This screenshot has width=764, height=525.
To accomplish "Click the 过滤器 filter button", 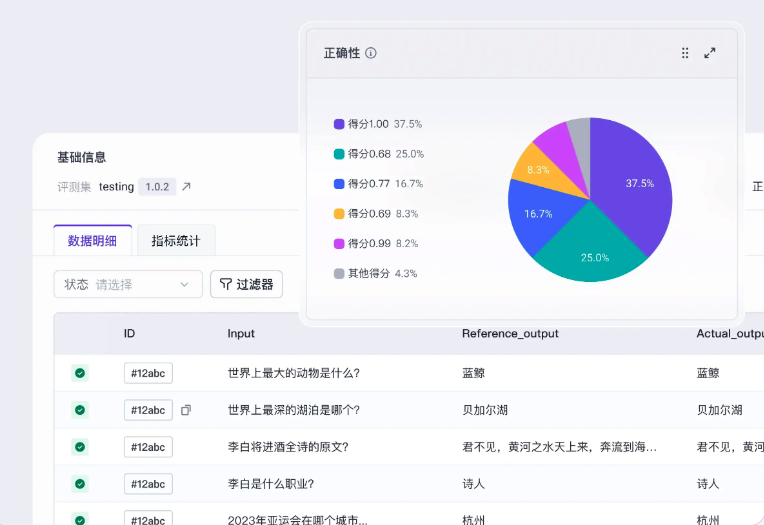I will [246, 284].
